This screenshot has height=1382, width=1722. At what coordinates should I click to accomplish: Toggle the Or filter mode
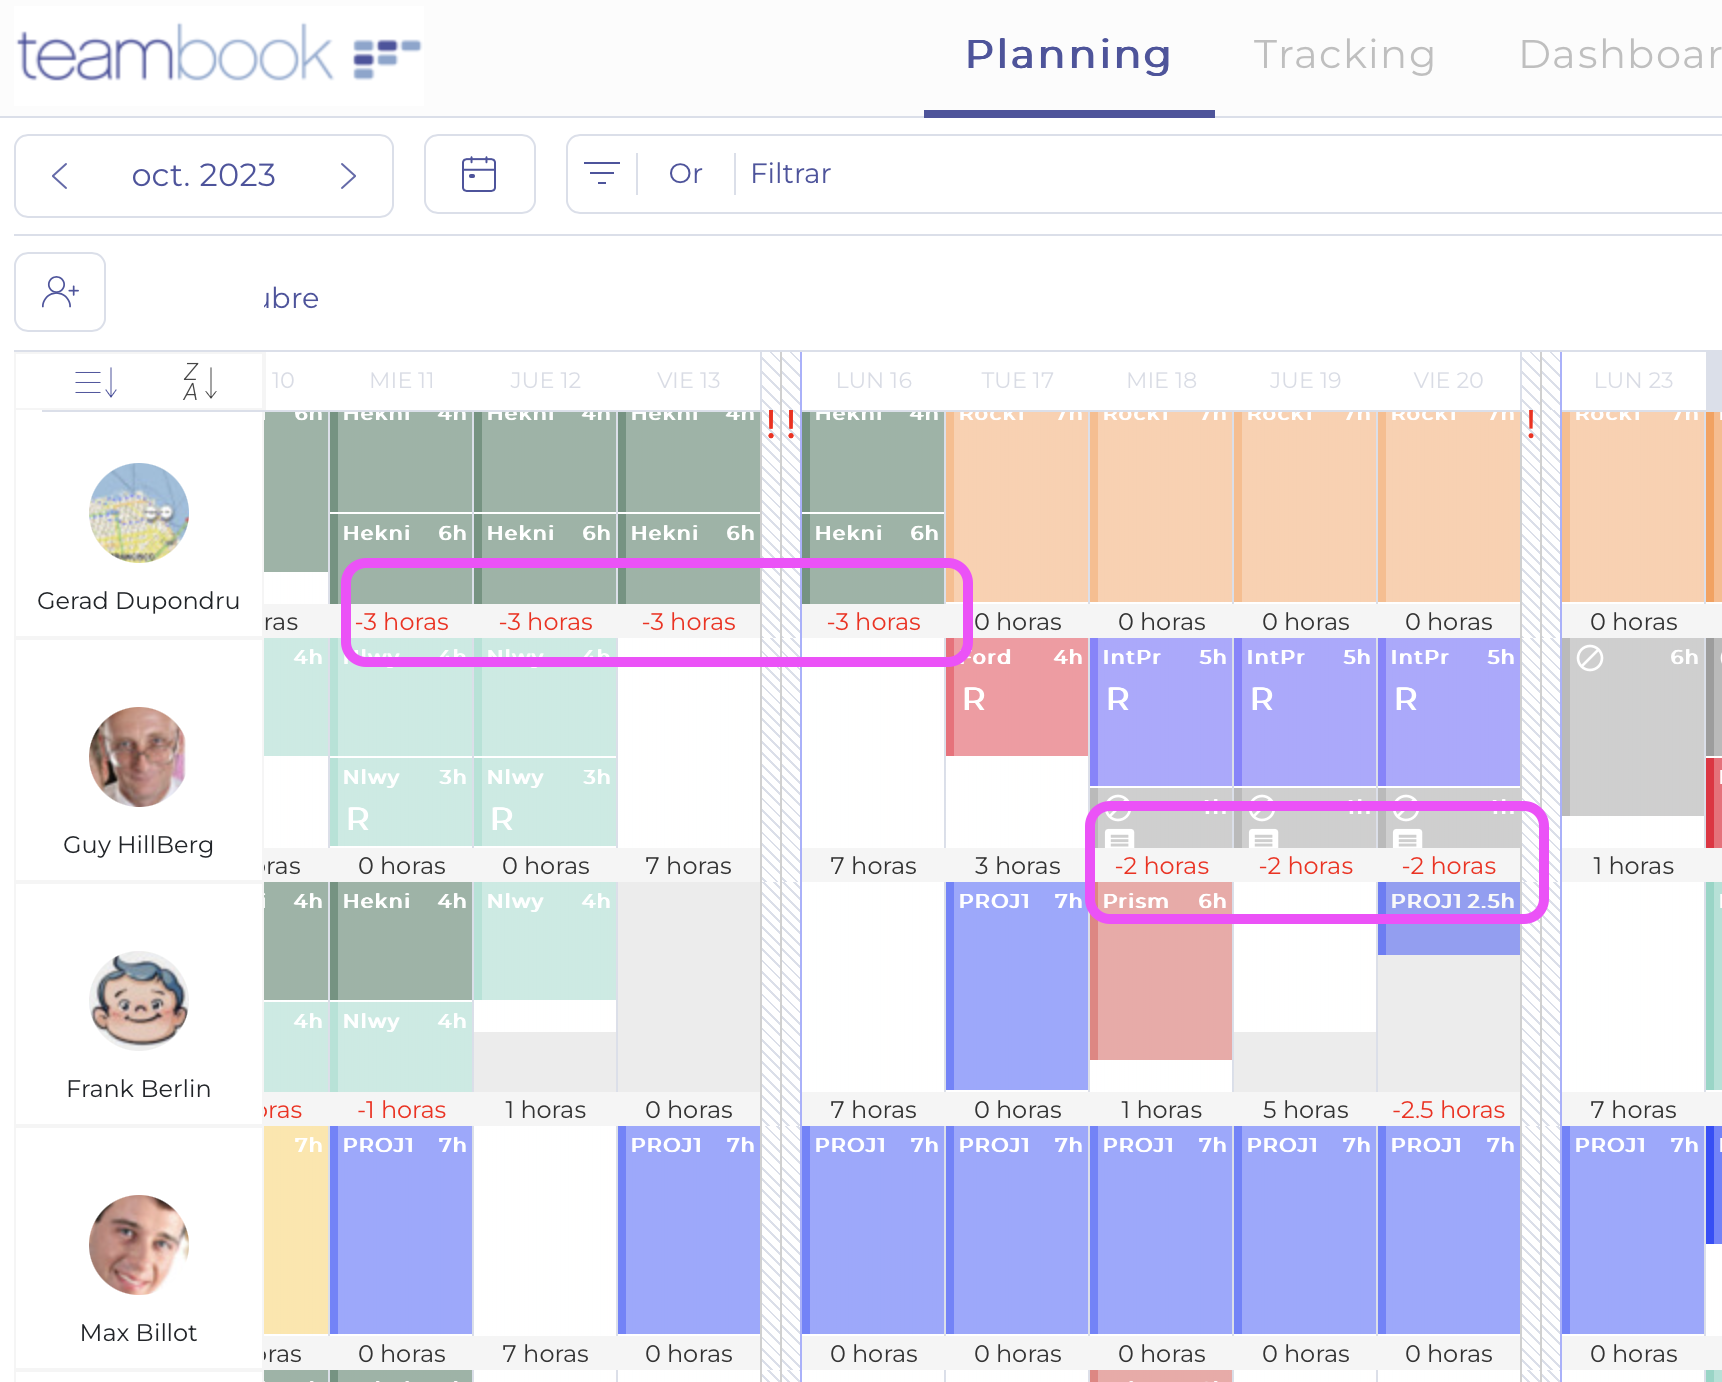(685, 173)
